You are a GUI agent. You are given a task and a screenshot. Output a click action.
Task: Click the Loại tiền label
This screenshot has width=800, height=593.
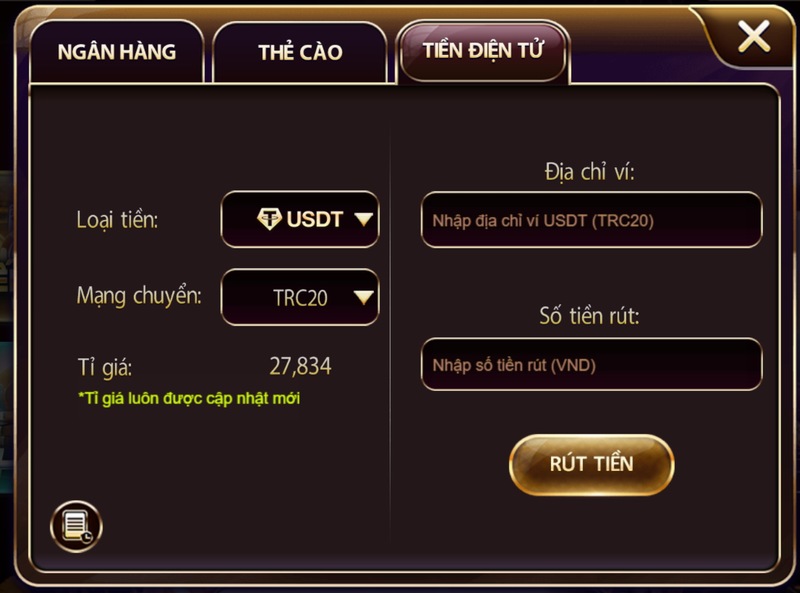(117, 220)
